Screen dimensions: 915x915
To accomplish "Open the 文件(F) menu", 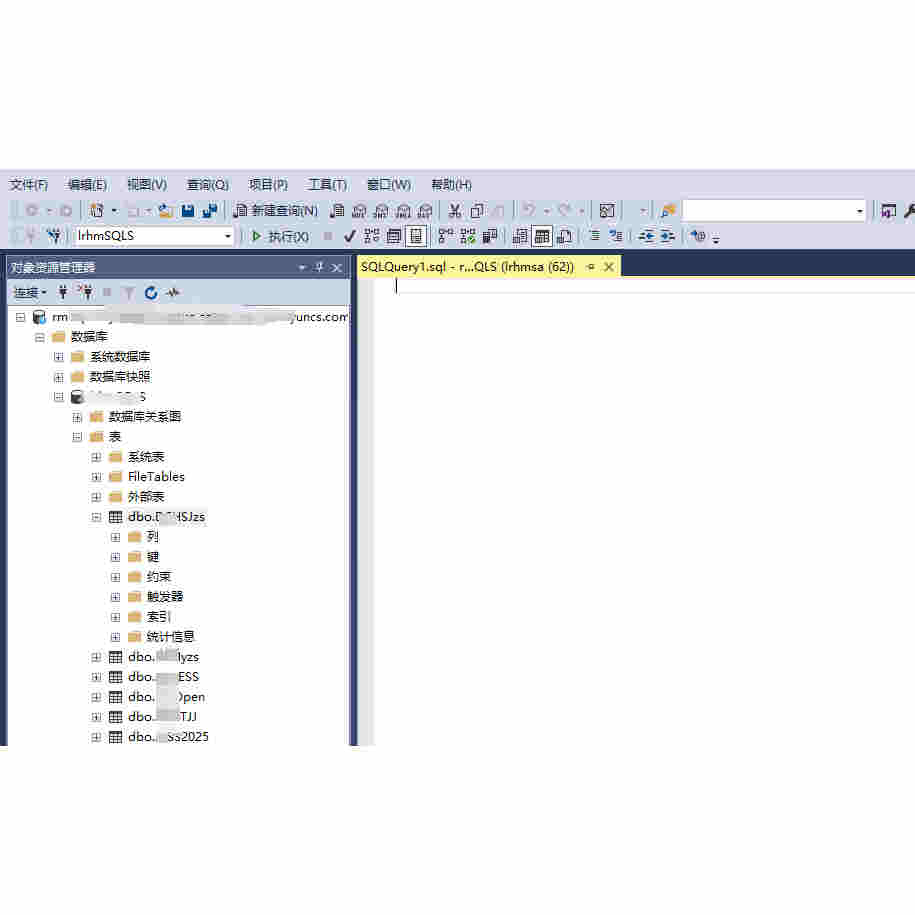I will tap(29, 185).
